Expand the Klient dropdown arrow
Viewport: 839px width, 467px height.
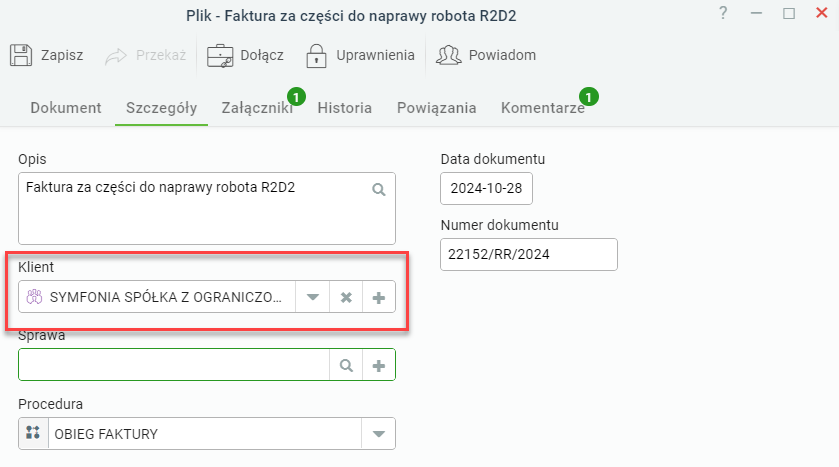[x=312, y=297]
